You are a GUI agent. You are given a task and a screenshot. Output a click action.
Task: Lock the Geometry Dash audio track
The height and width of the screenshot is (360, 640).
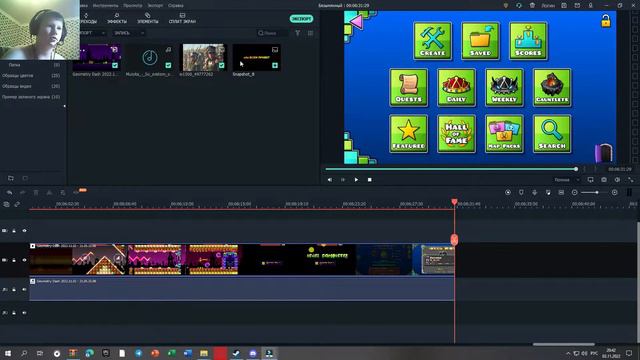[14, 289]
